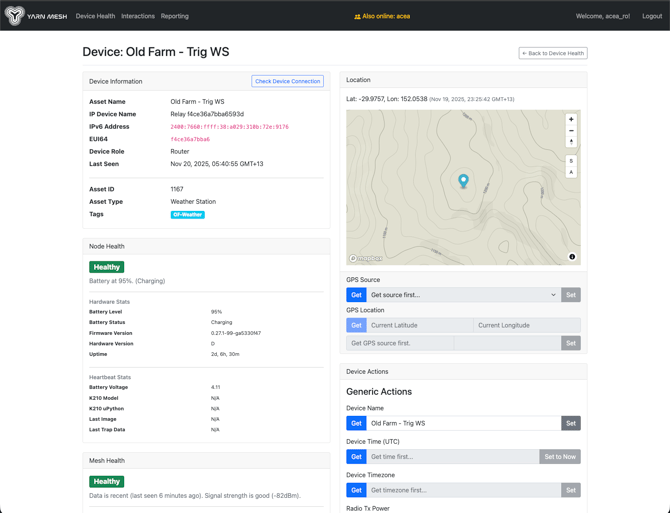The image size is (670, 513).
Task: Click the device location pin on map
Action: (x=463, y=180)
